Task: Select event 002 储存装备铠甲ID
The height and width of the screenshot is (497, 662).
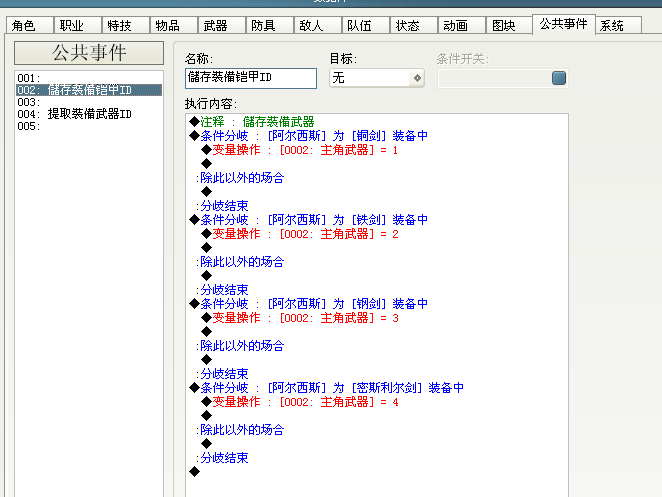Action: 89,90
